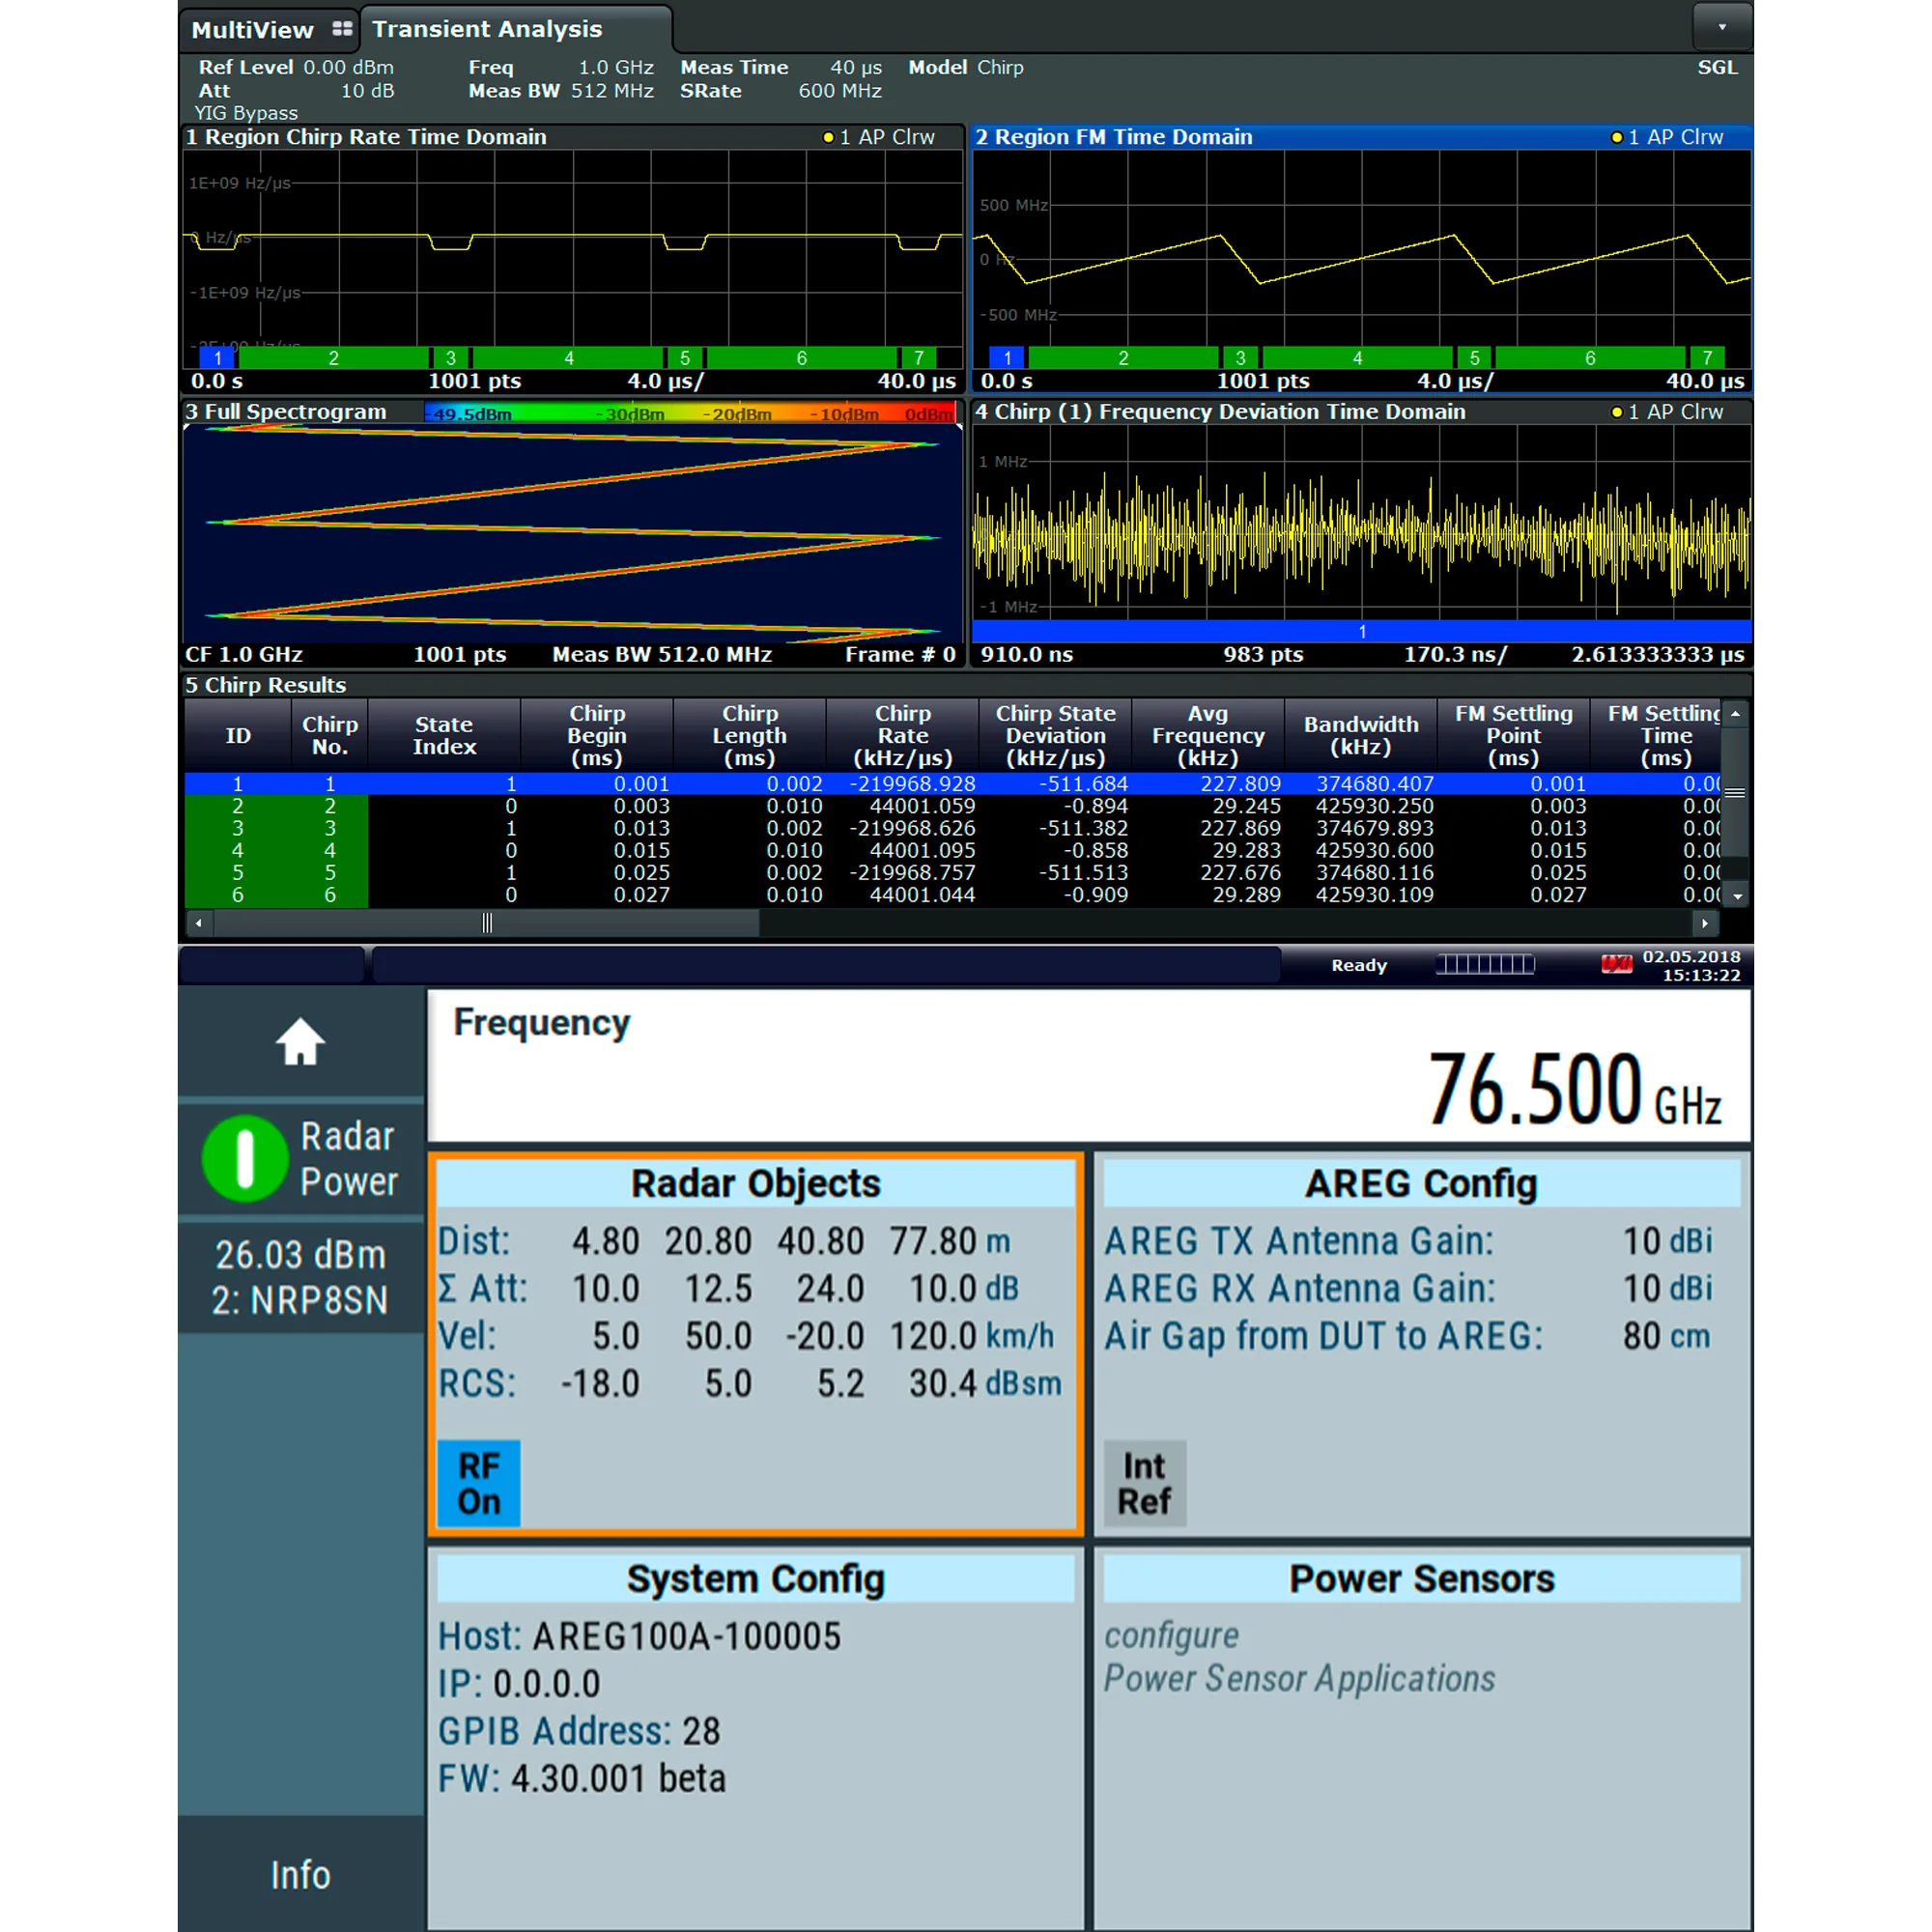Open the System Config panel header
Image resolution: width=1932 pixels, height=1932 pixels.
point(756,1579)
